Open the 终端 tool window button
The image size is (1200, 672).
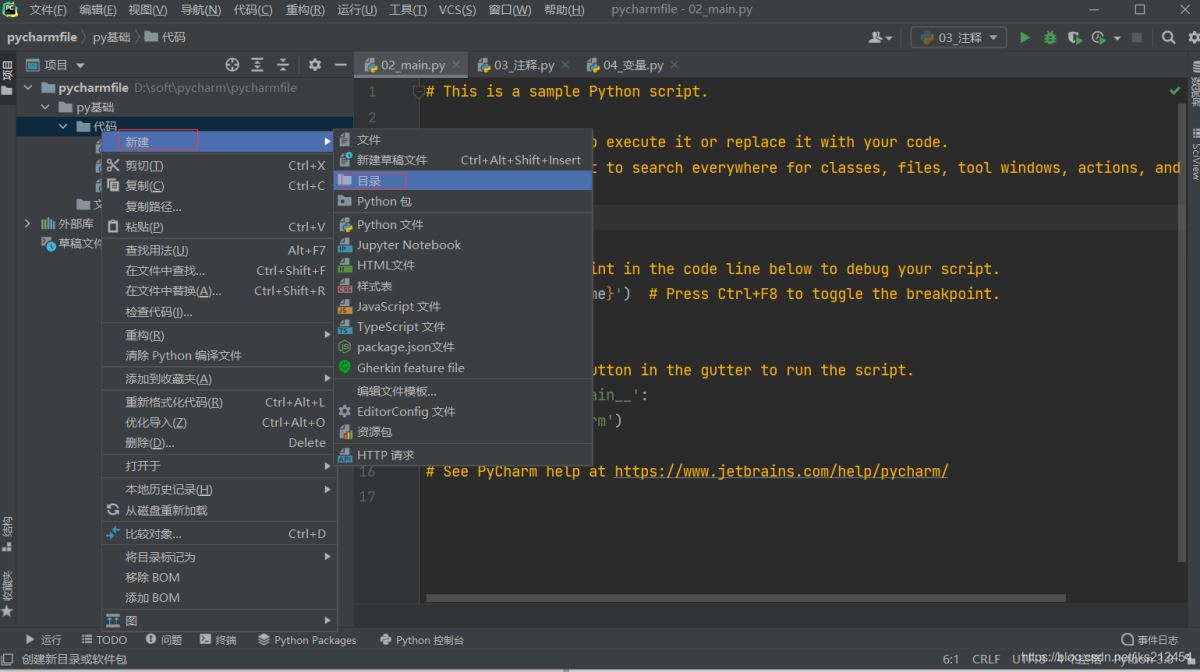click(x=218, y=640)
